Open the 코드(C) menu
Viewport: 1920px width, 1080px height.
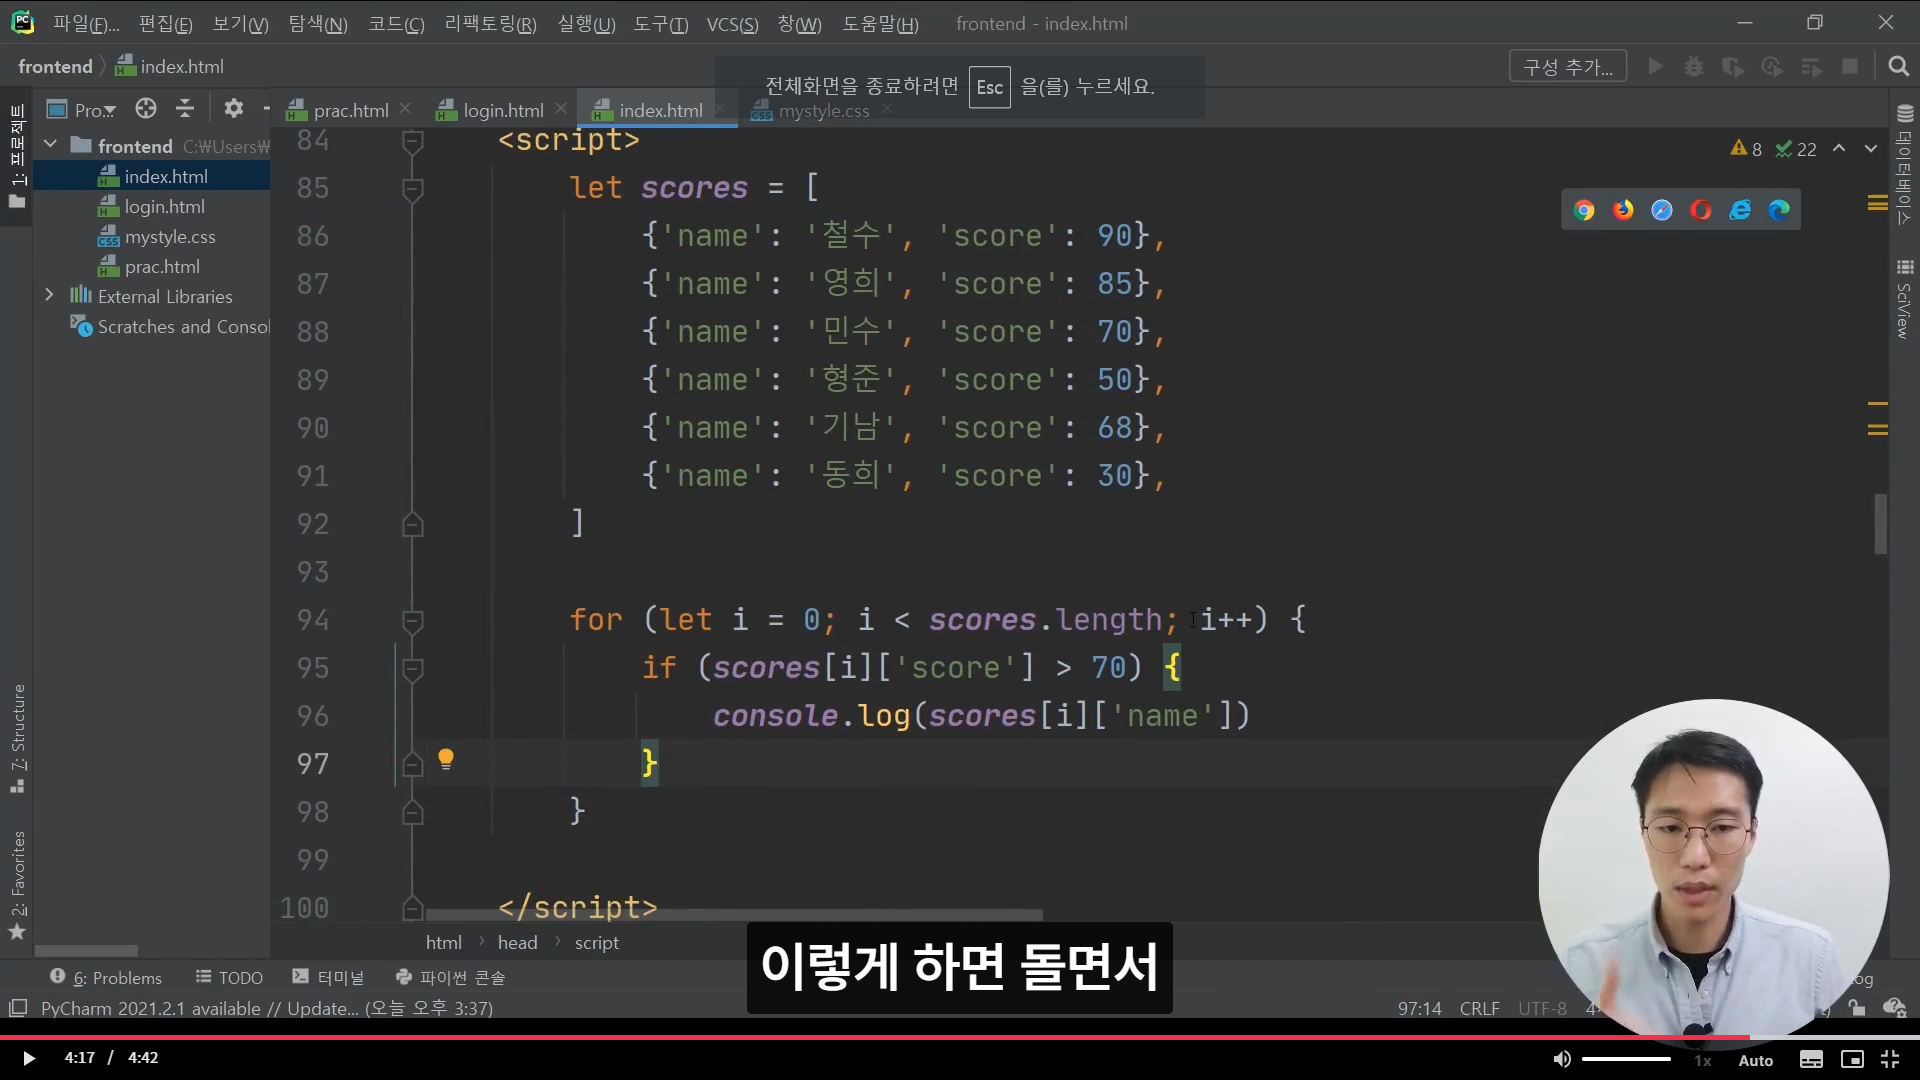click(x=396, y=23)
